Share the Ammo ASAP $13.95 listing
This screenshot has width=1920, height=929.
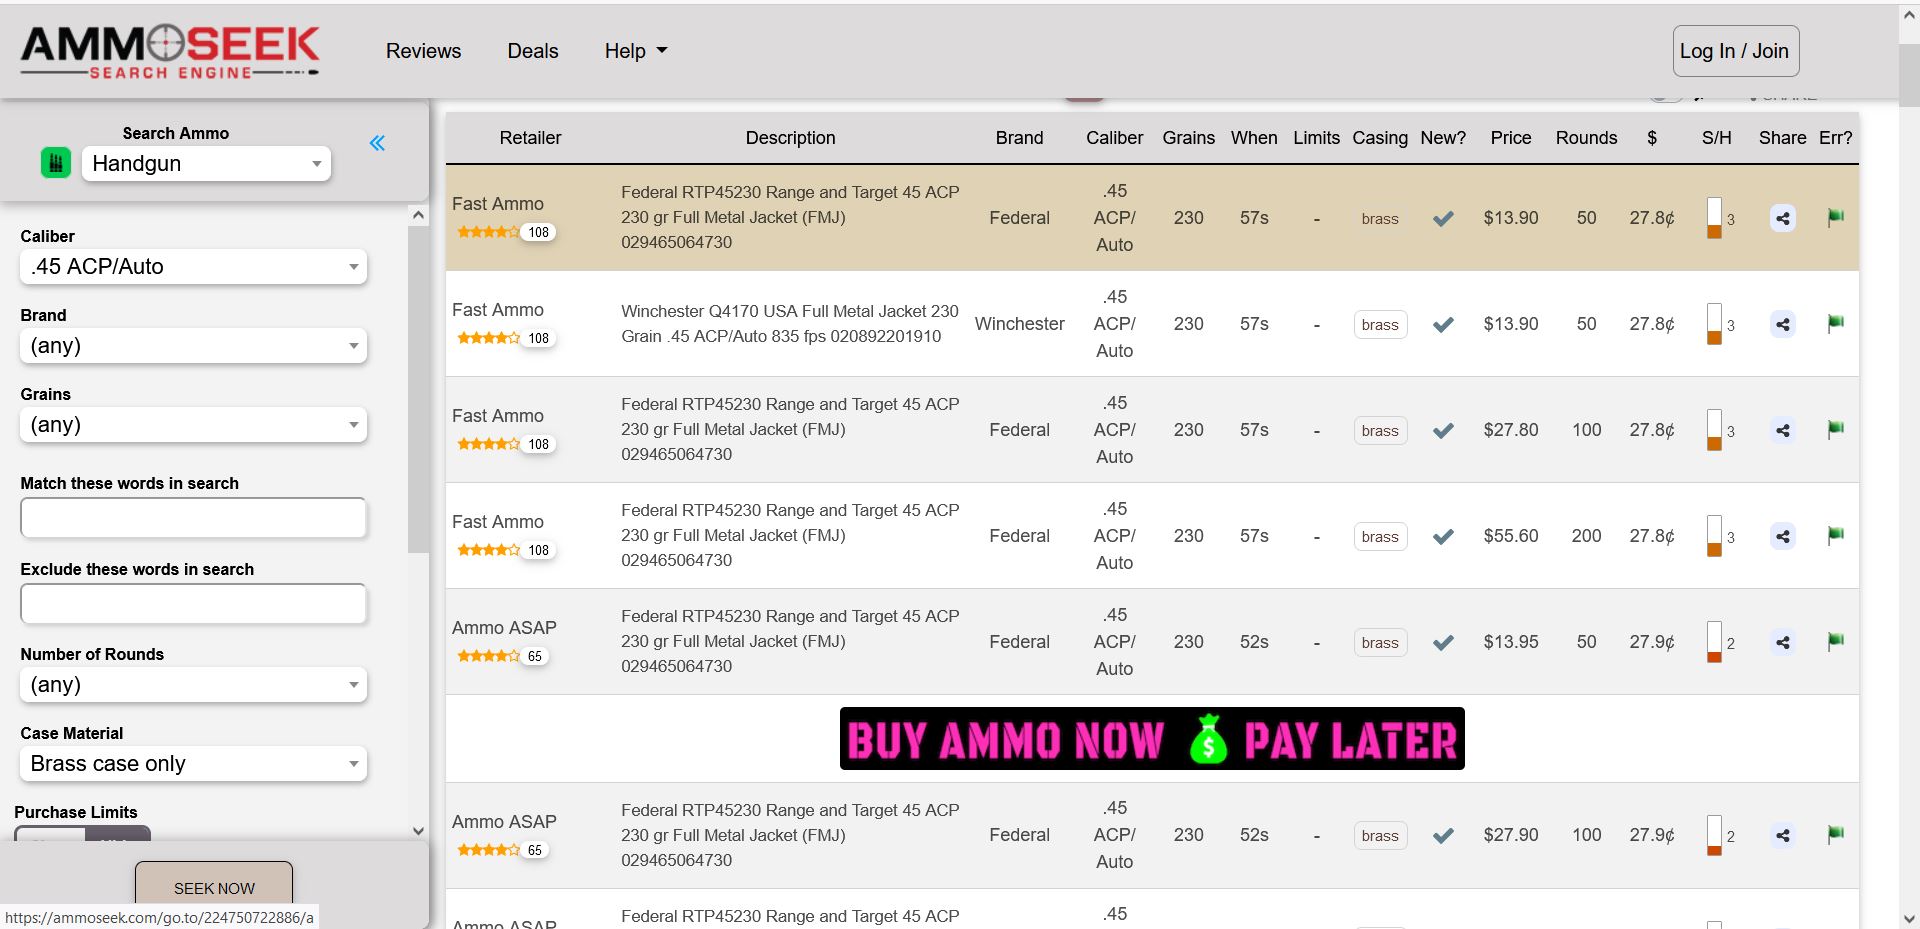pyautogui.click(x=1783, y=642)
